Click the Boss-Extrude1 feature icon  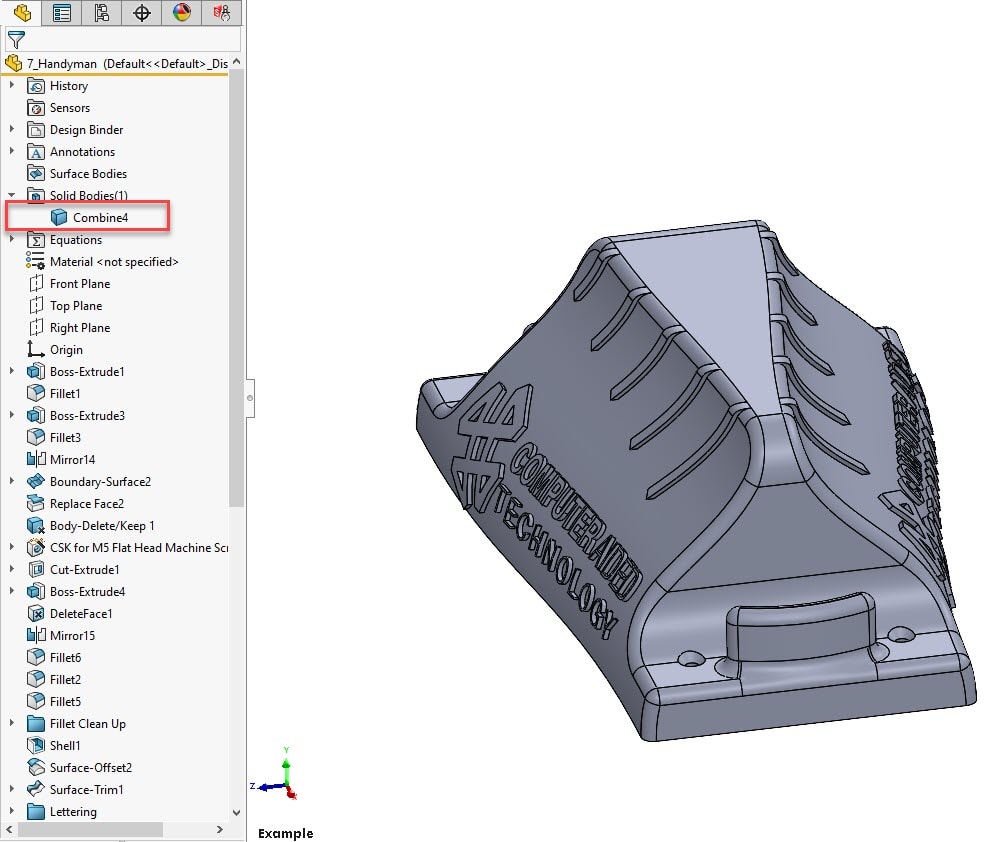(x=36, y=372)
